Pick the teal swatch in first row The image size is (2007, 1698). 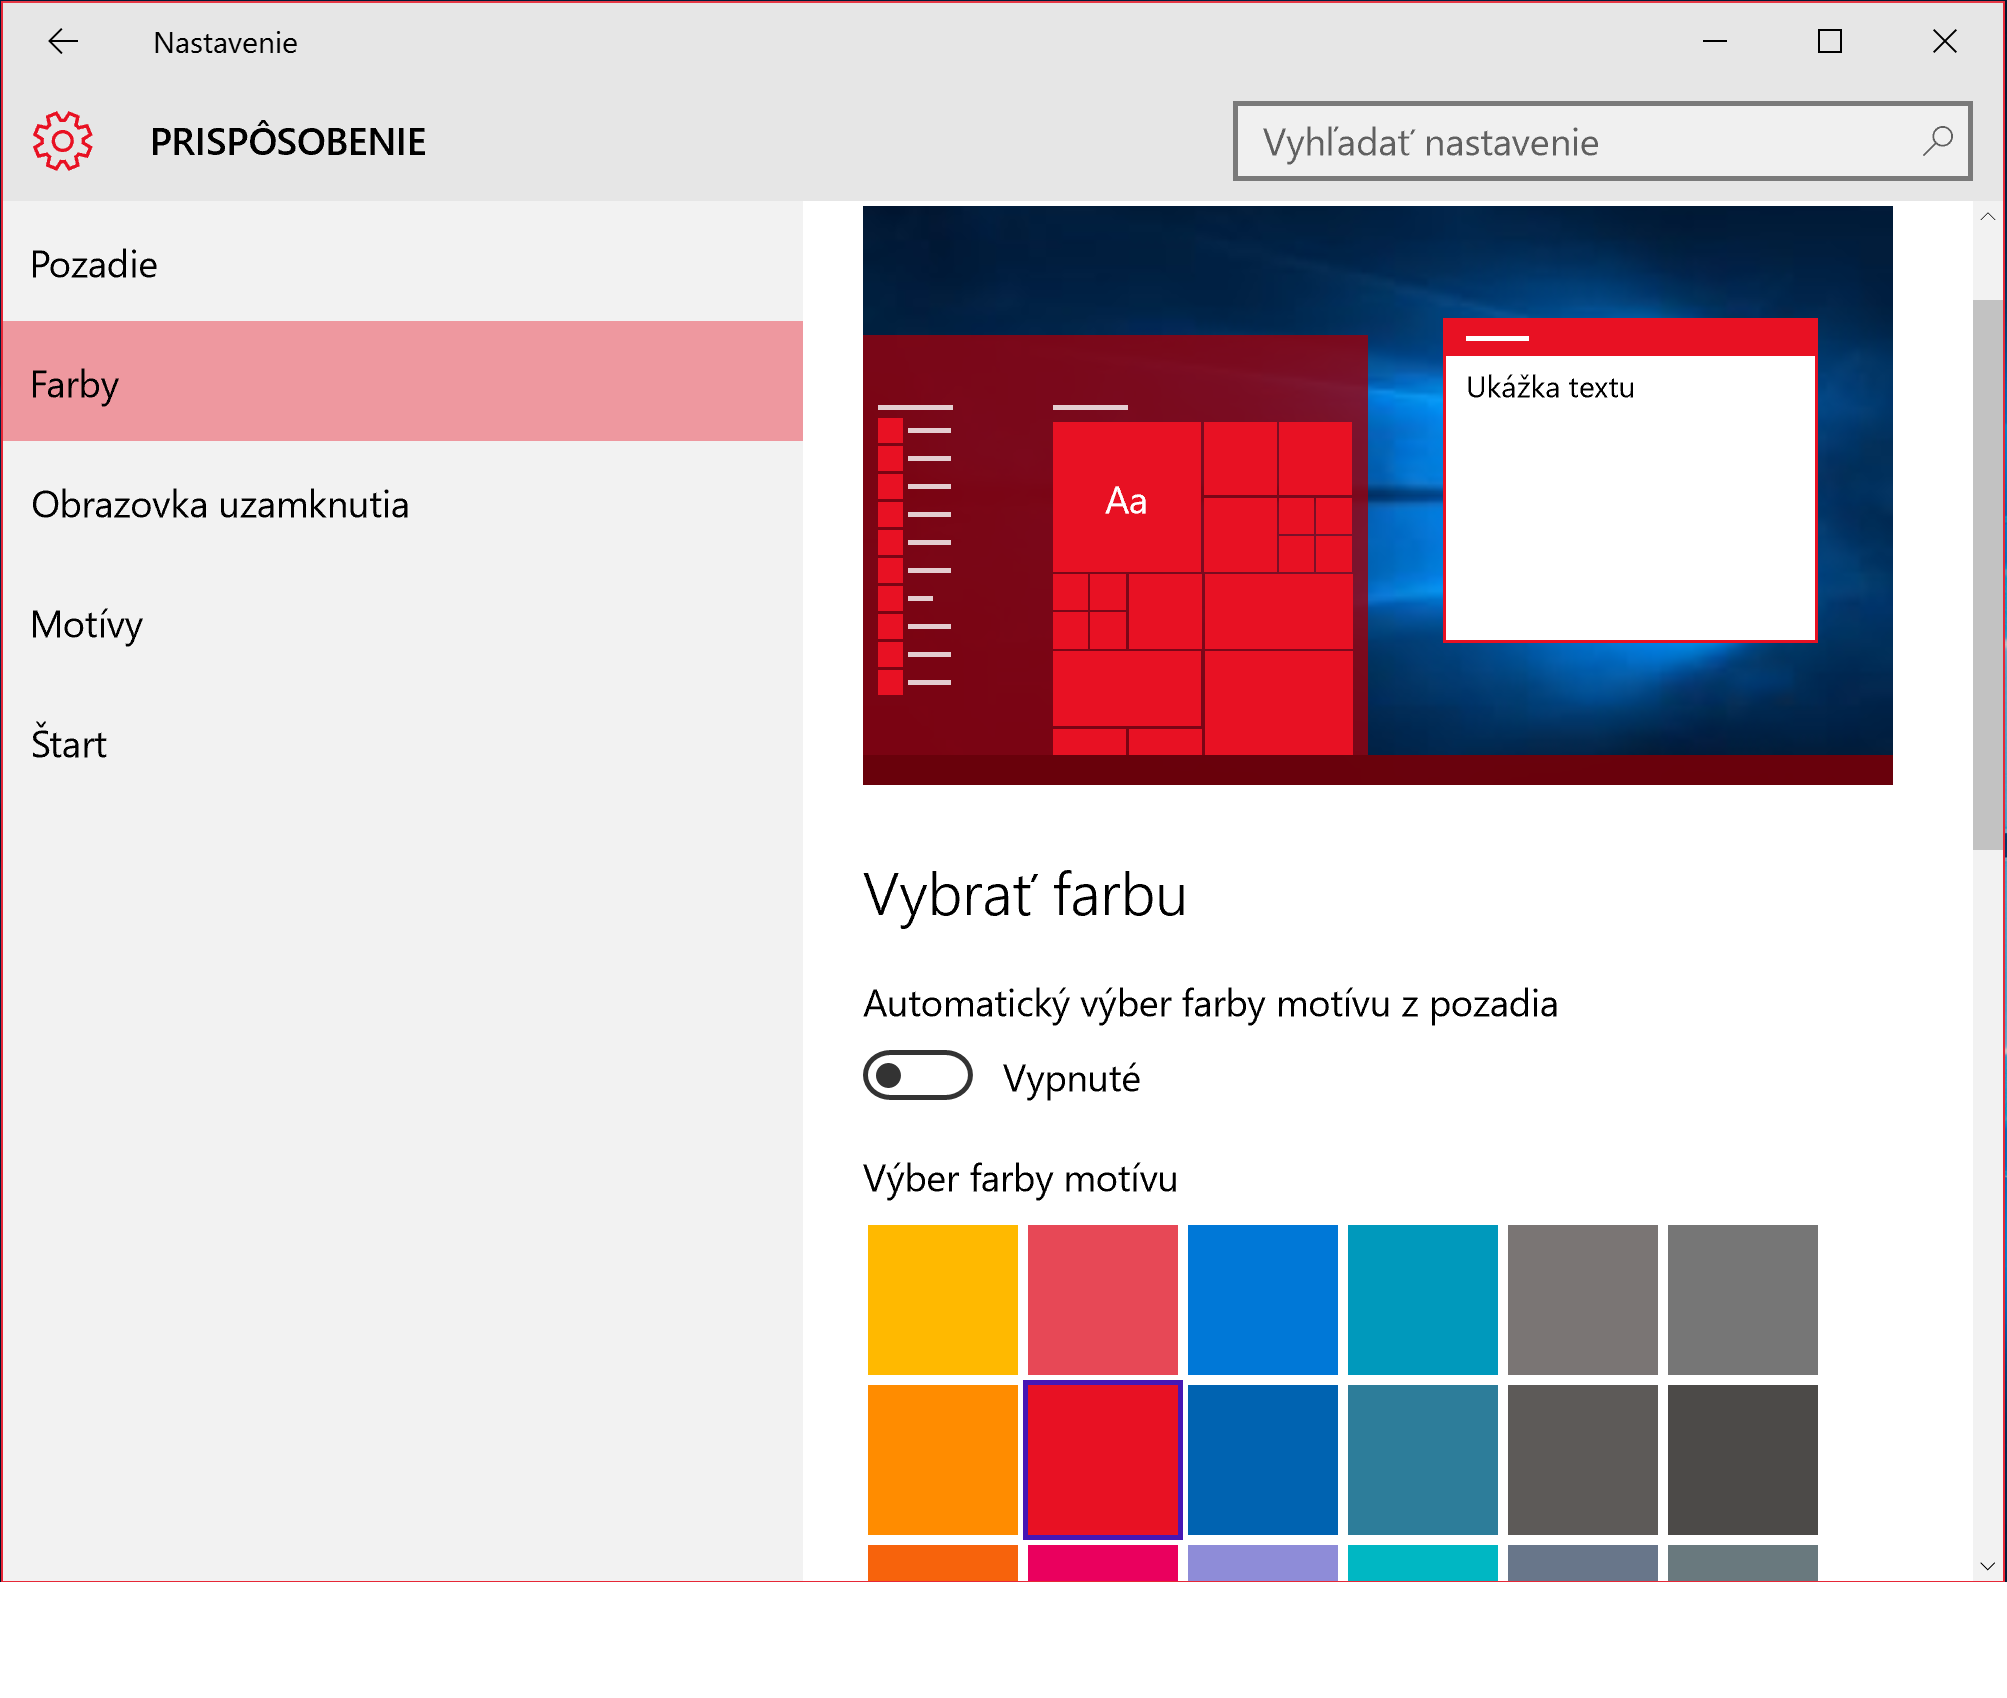click(x=1423, y=1300)
